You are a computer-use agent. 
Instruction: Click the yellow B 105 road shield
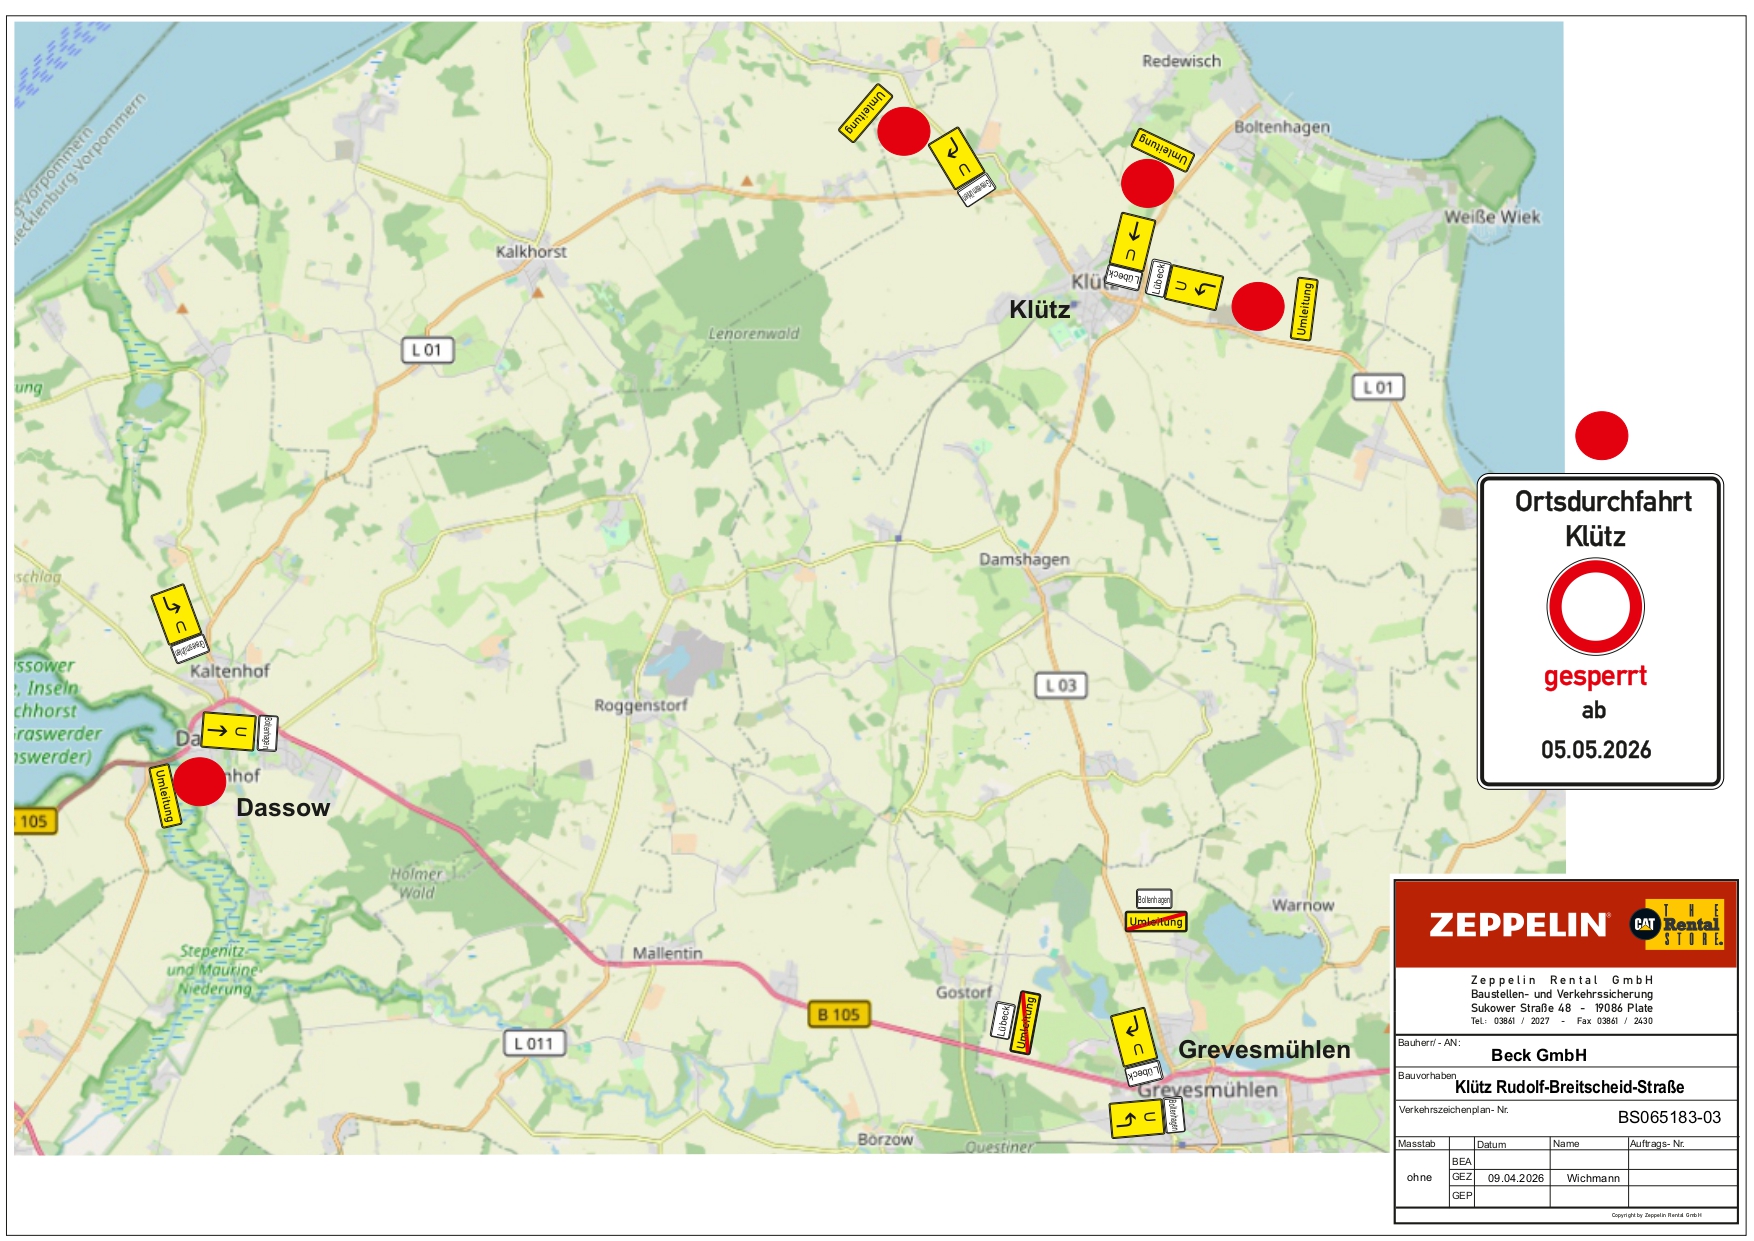[838, 1014]
